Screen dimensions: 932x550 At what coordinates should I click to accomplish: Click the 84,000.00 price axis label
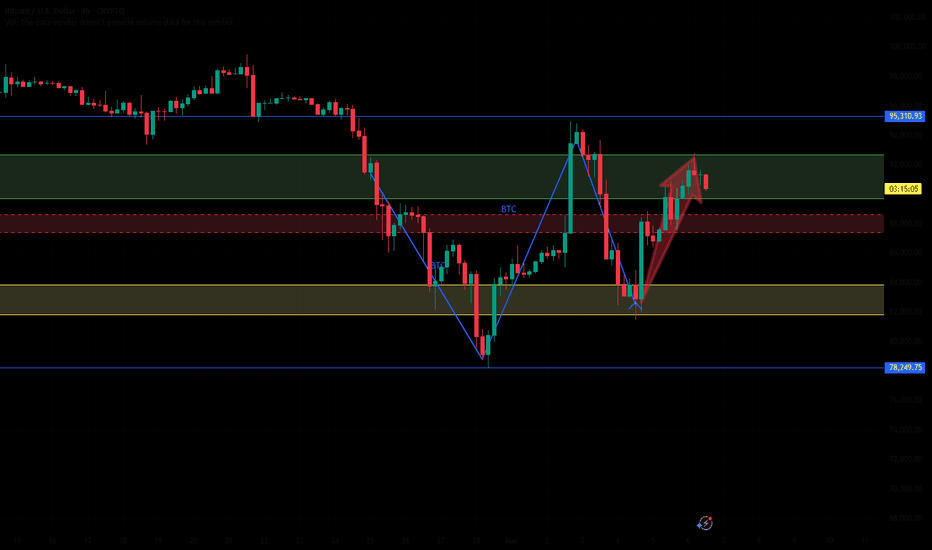click(907, 282)
